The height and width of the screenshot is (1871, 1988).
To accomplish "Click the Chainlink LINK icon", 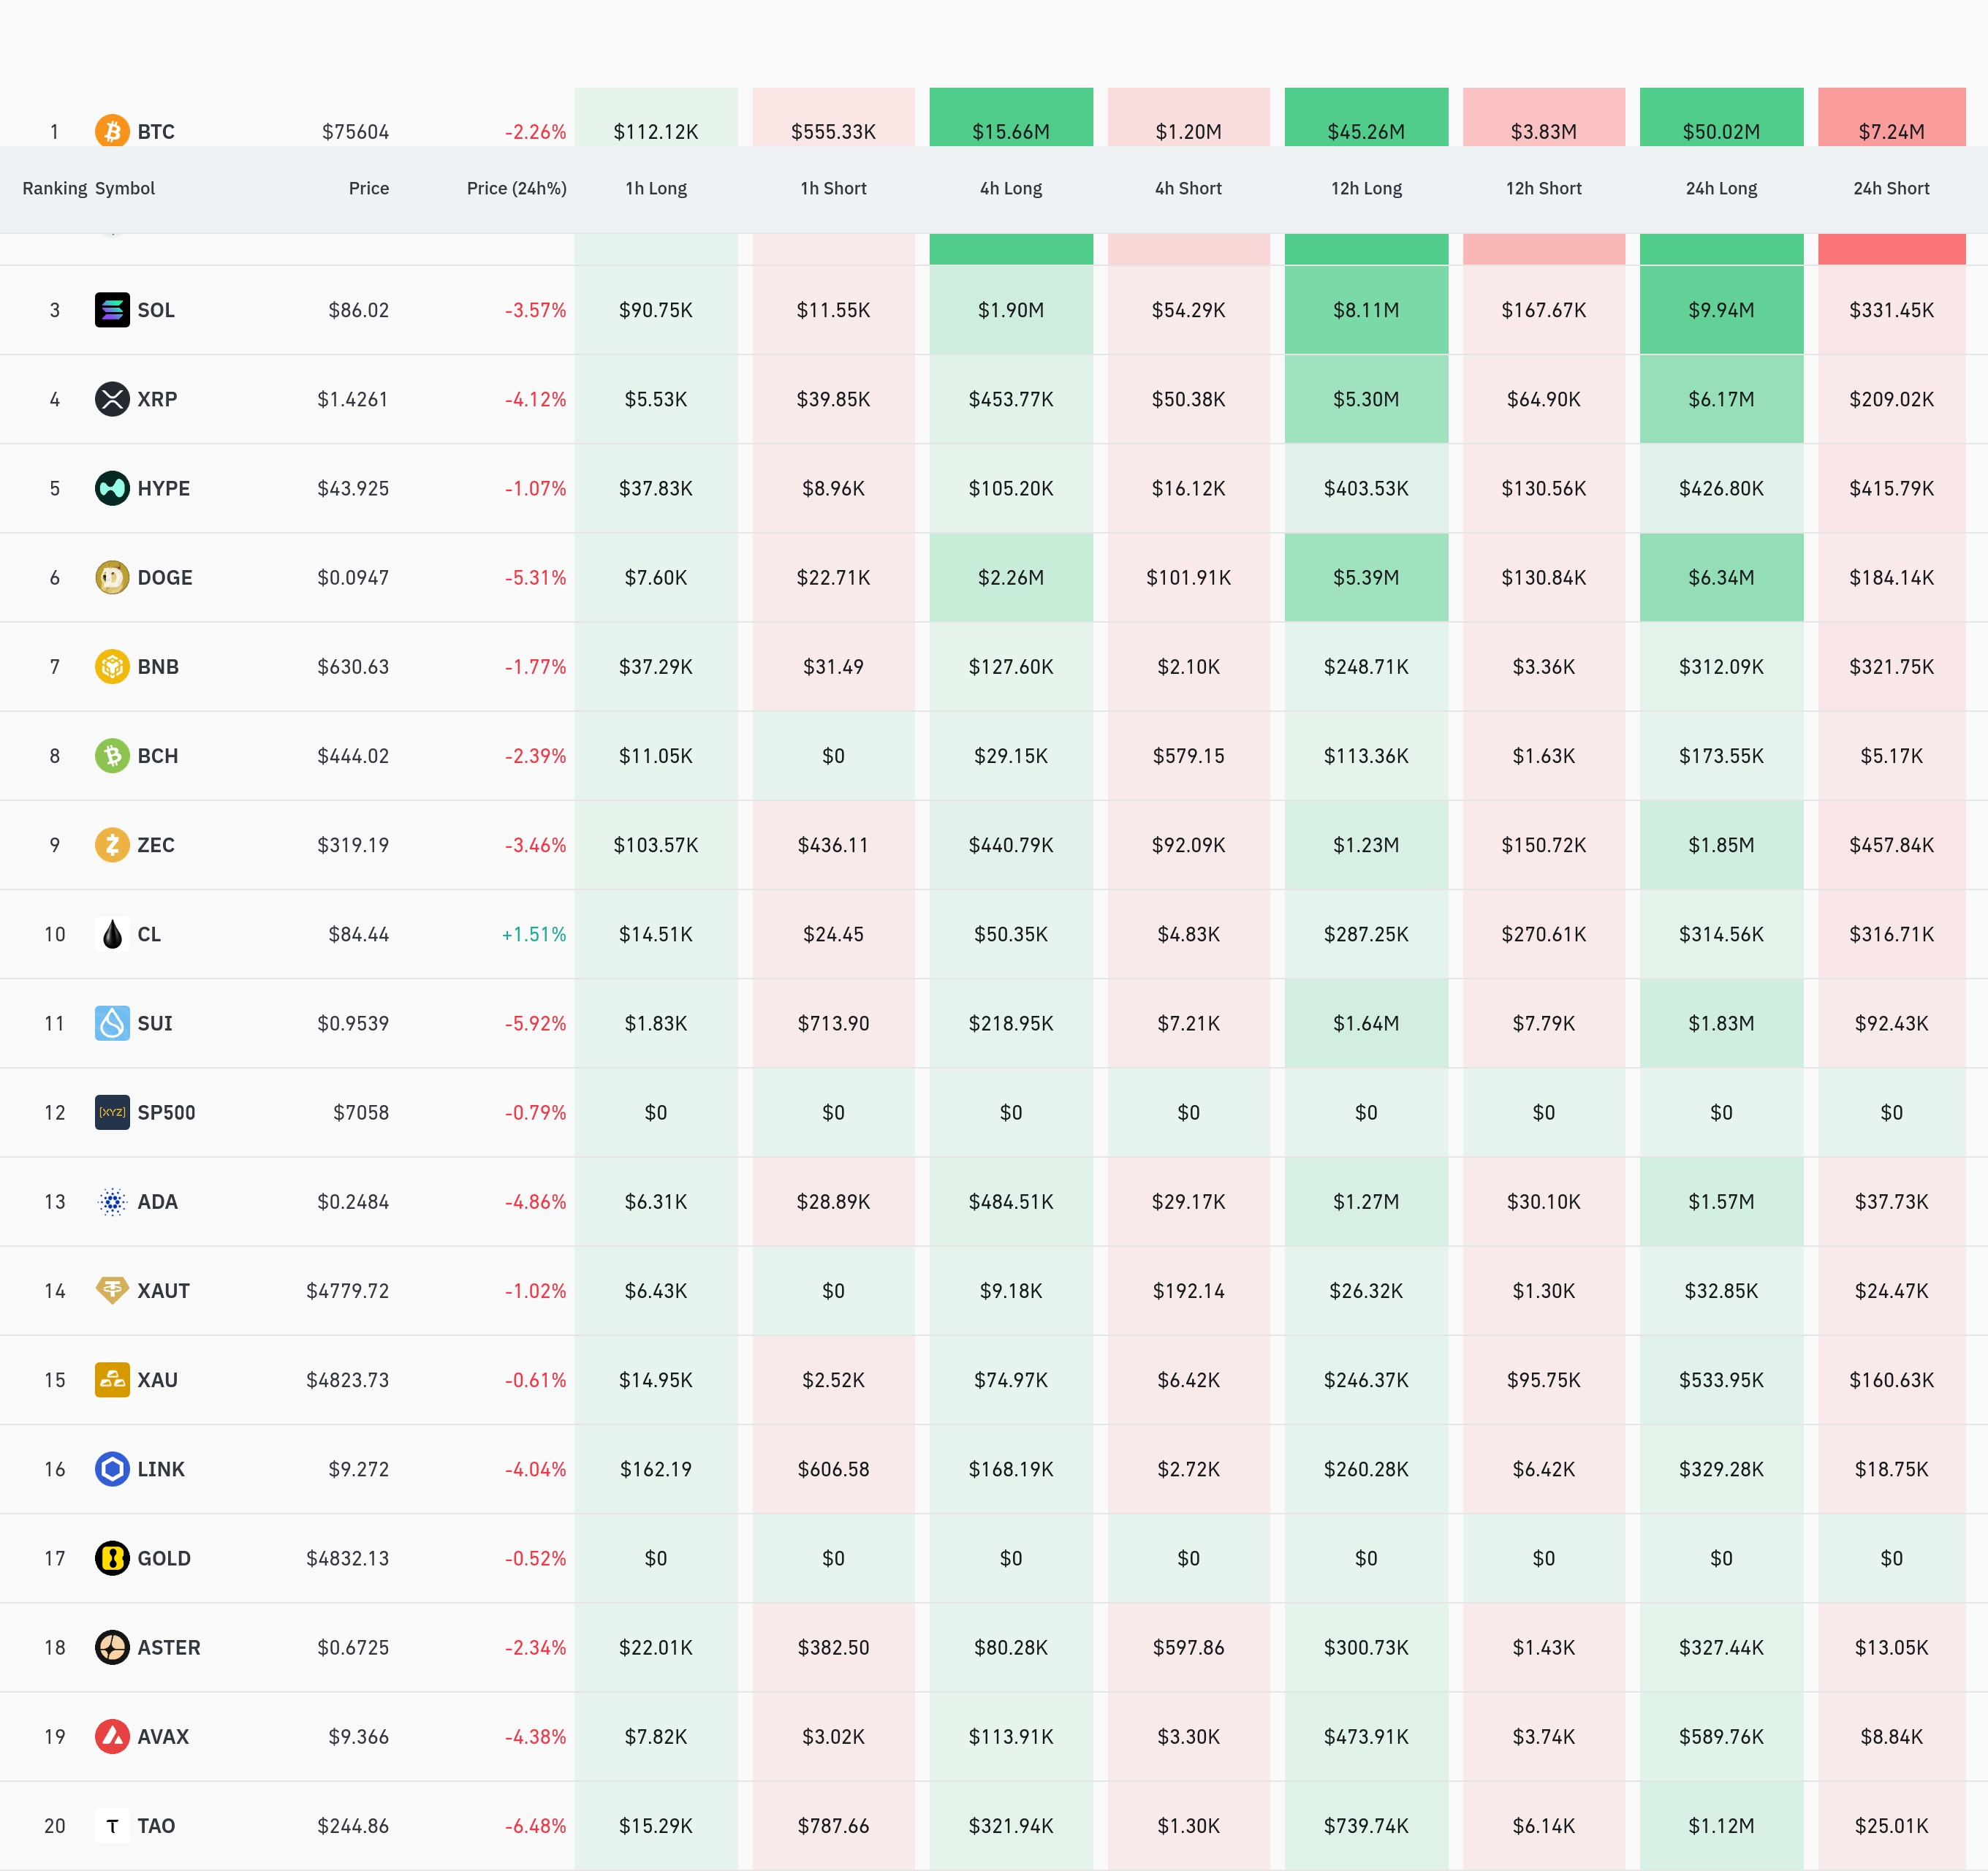I will 112,1469.
